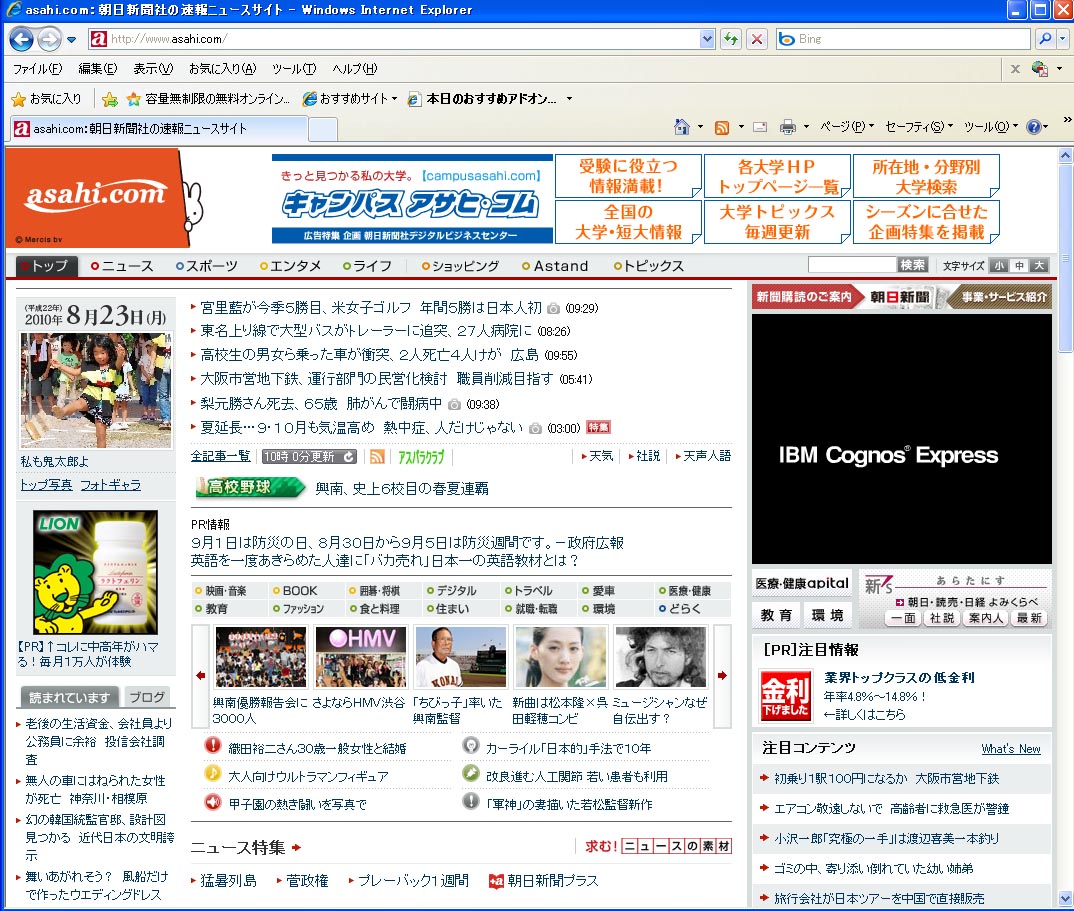Open the 表示(V) menu

153,68
